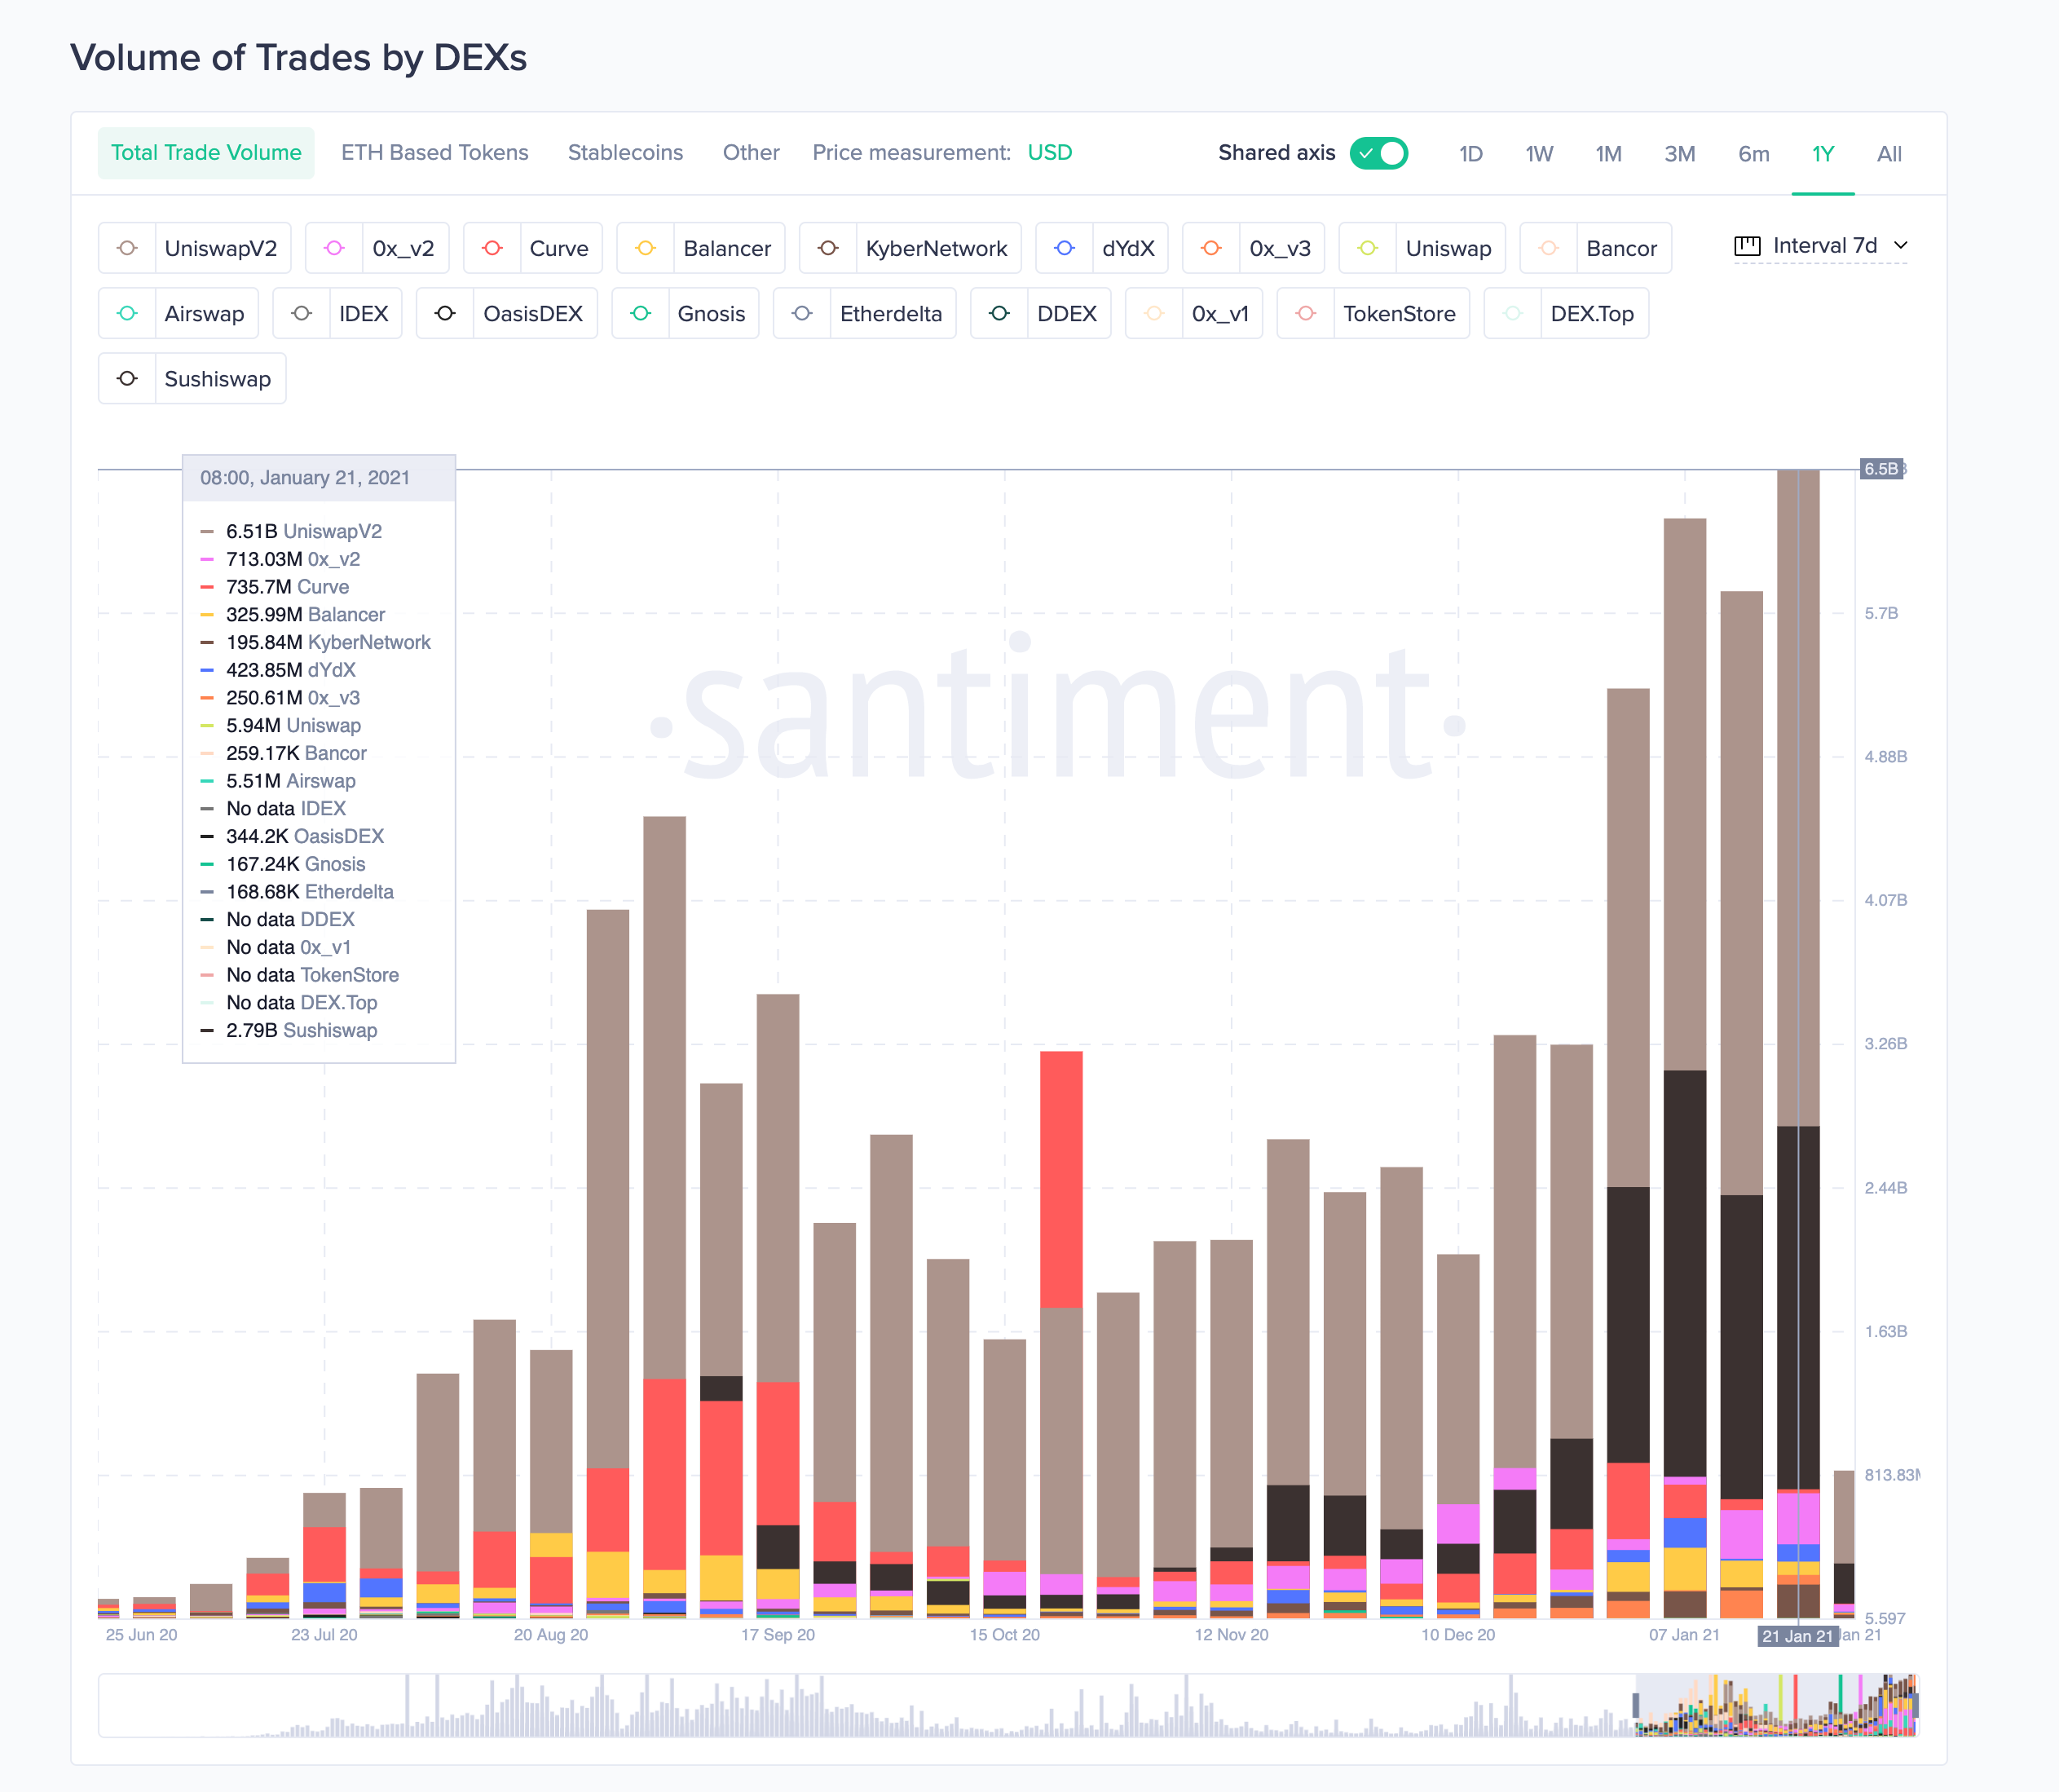
Task: Click the 0x_v1 legend marker
Action: click(1154, 313)
